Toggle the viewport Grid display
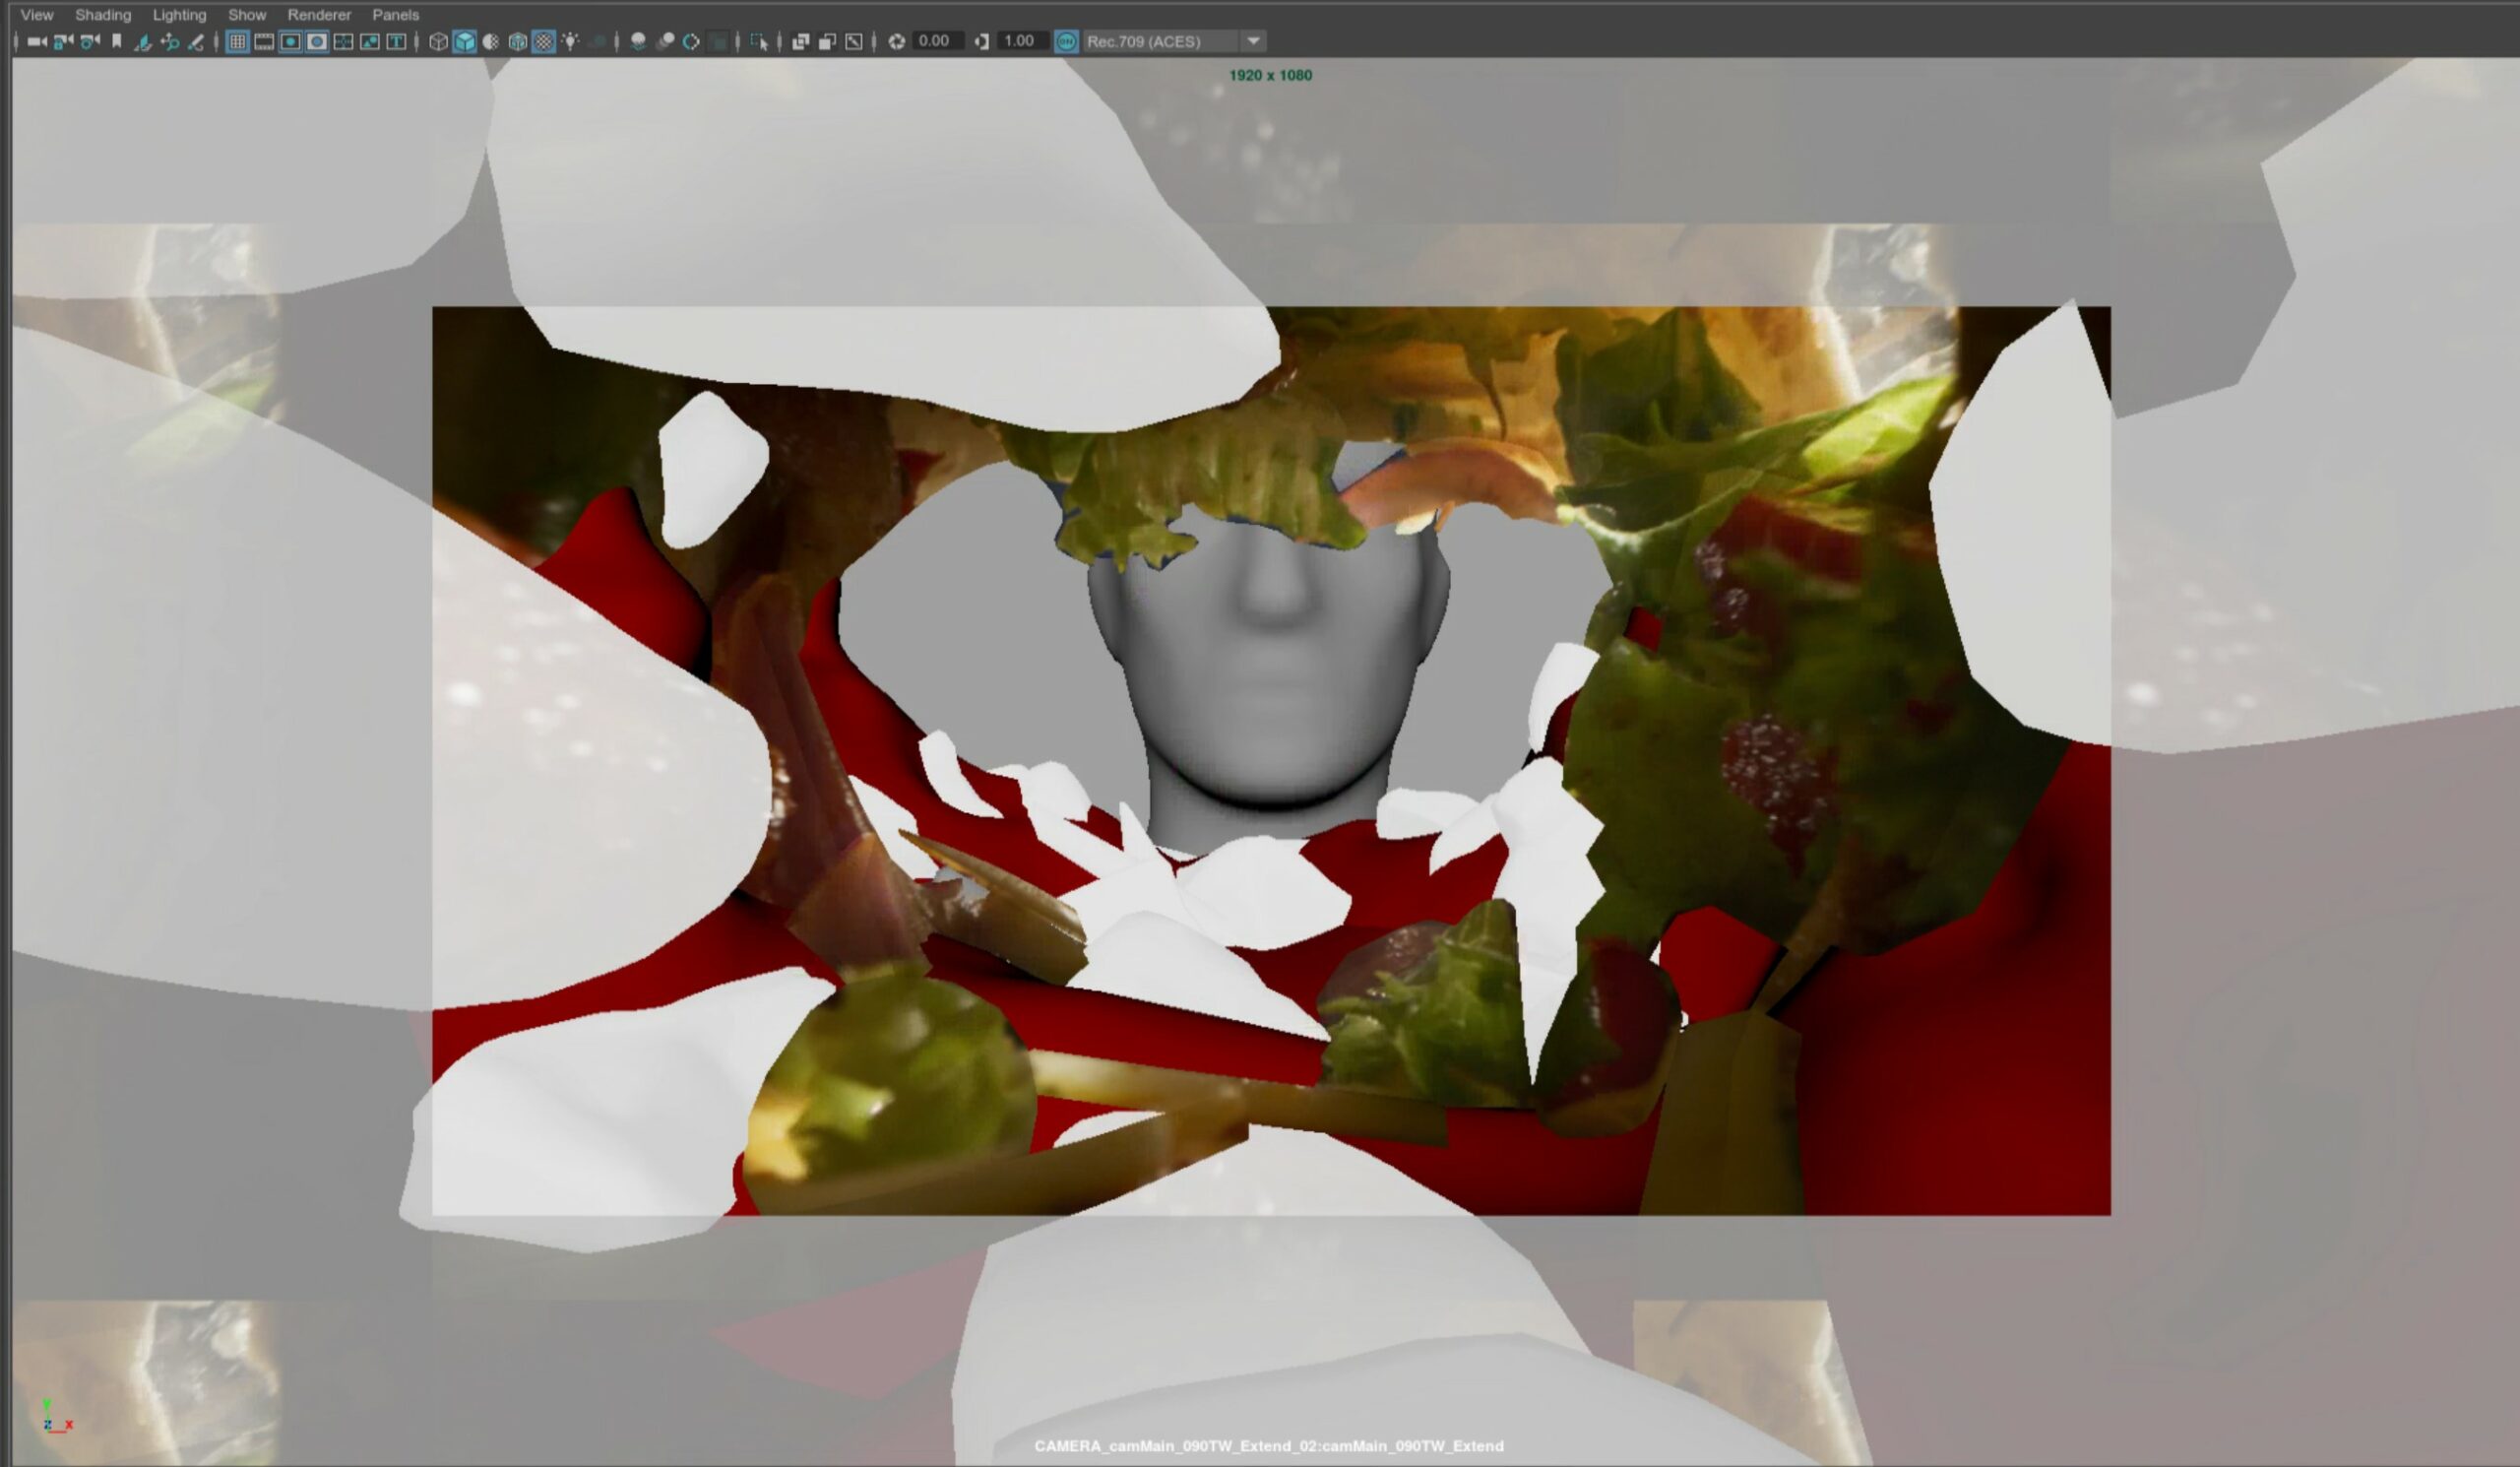Viewport: 2520px width, 1467px height. [237, 41]
